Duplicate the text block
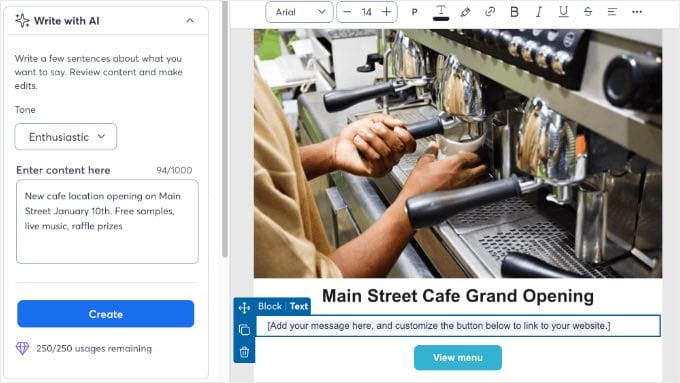This screenshot has height=383, width=680. tap(244, 330)
